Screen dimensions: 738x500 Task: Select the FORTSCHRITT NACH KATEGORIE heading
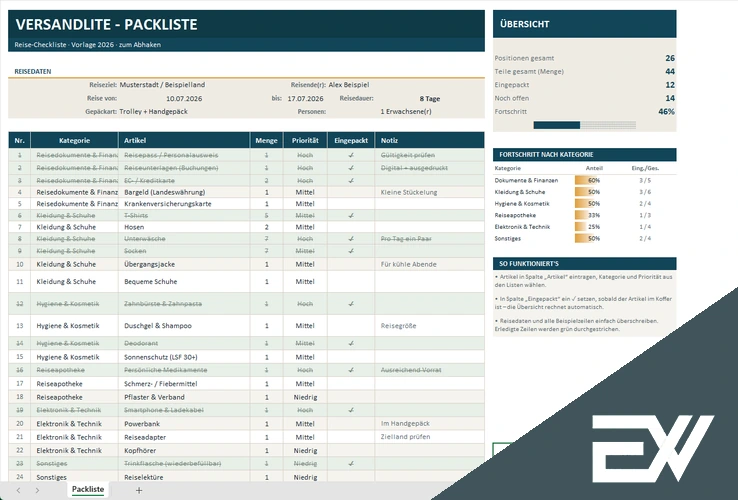click(x=546, y=154)
